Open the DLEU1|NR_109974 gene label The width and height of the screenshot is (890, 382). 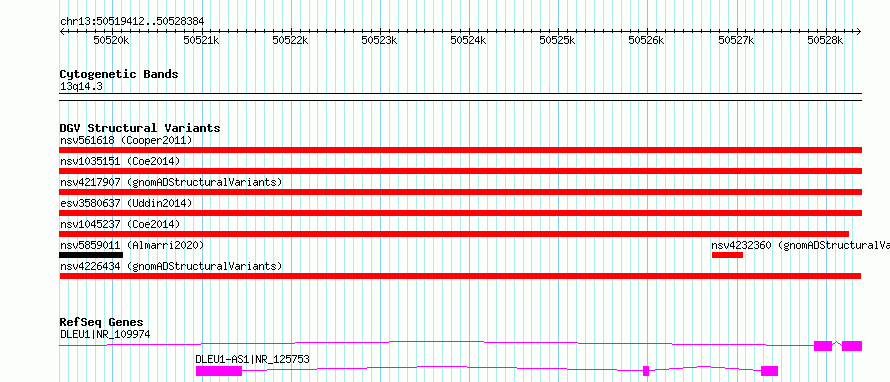(105, 334)
